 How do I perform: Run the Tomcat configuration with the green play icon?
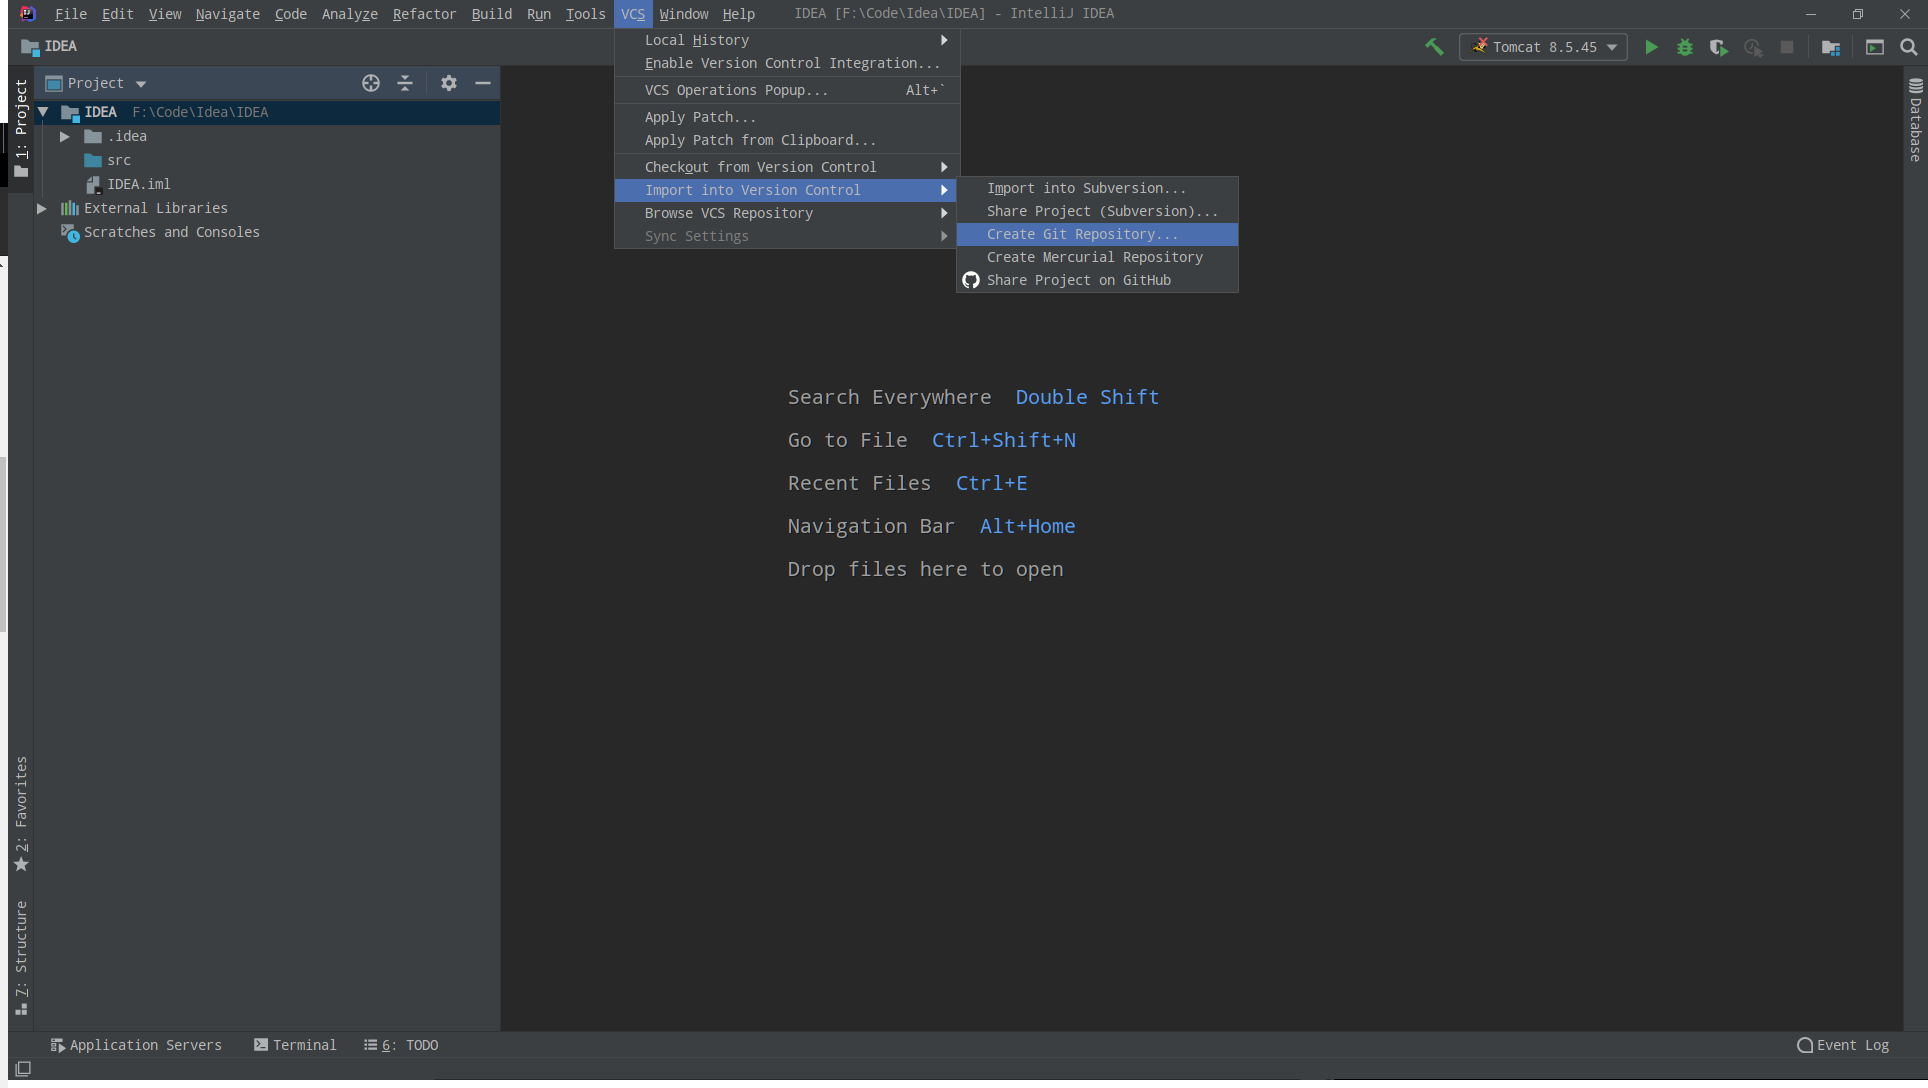click(x=1651, y=47)
